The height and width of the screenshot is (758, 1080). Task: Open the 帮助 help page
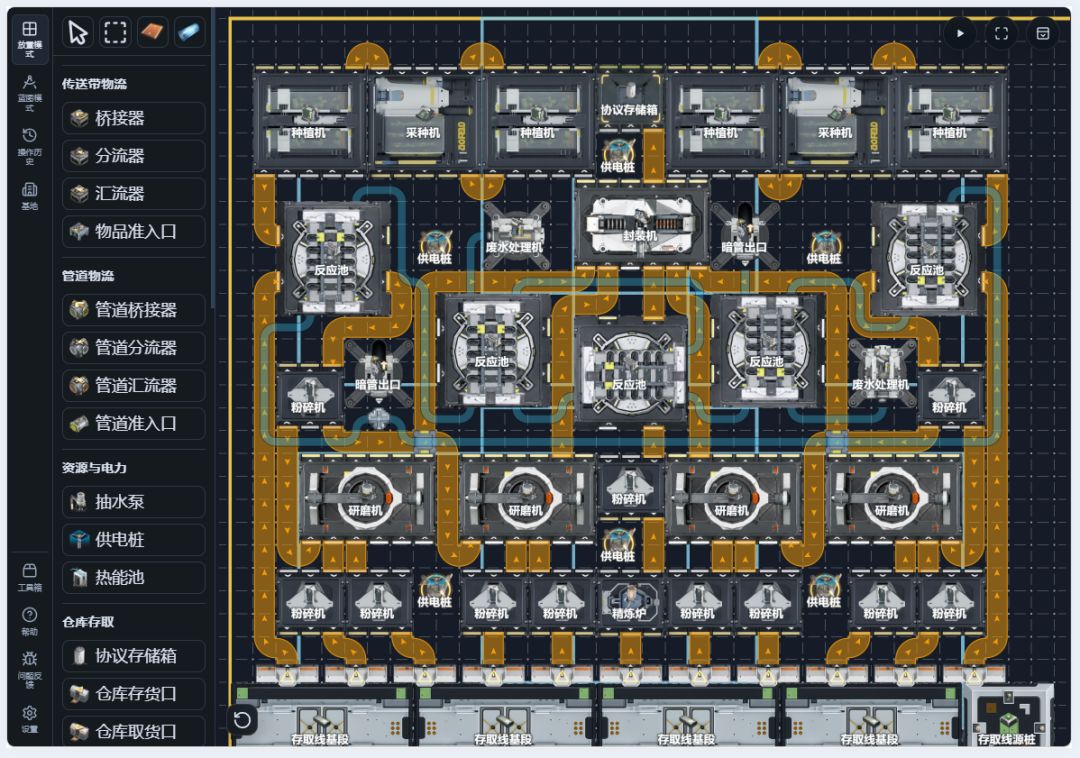[30, 622]
